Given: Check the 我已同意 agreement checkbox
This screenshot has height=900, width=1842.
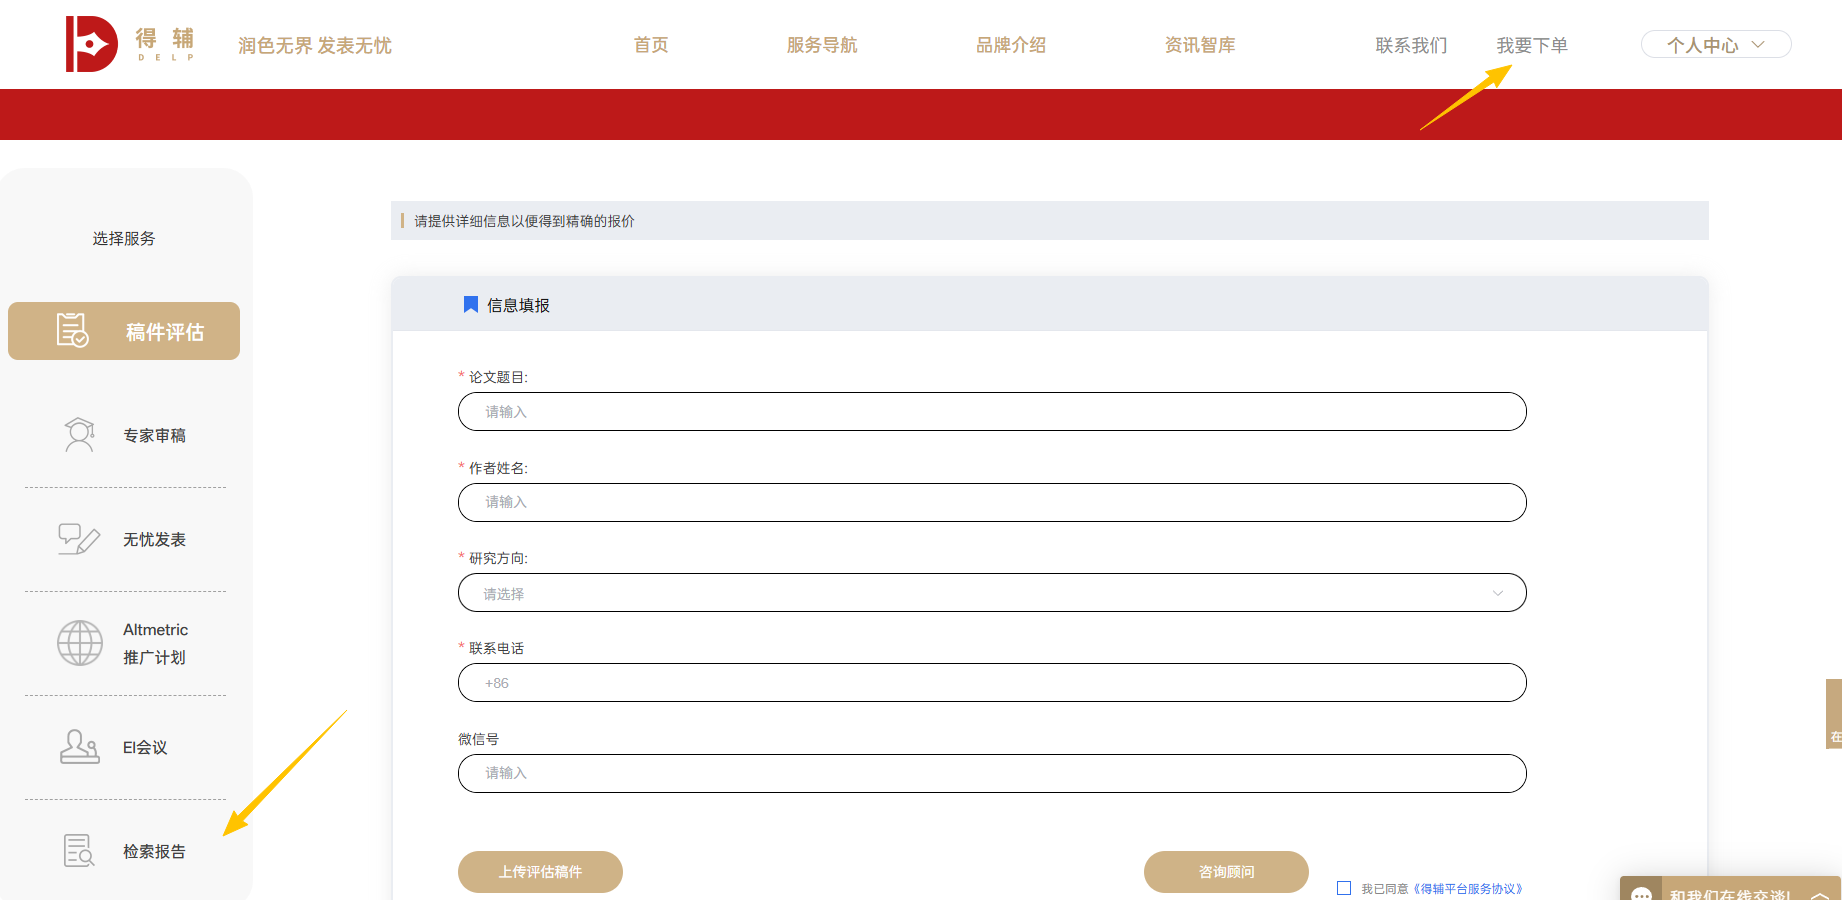Looking at the screenshot, I should click(1345, 887).
